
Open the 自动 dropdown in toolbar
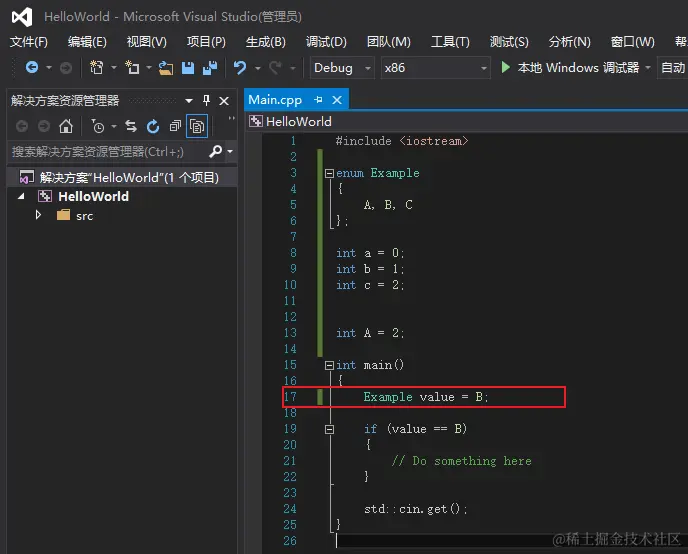click(673, 68)
